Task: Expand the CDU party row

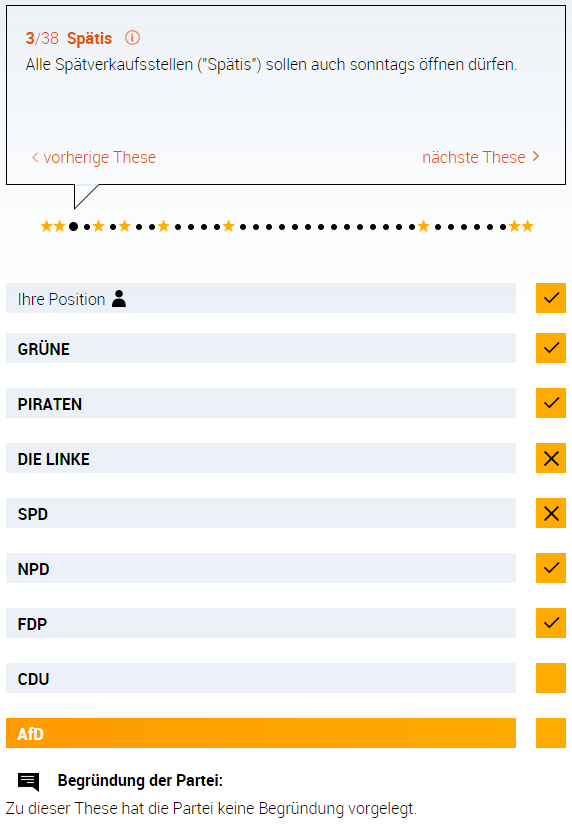Action: 261,678
